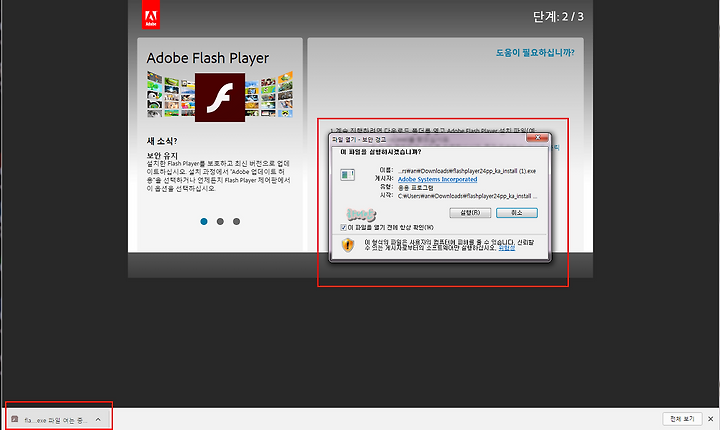This screenshot has height=430, width=720.
Task: Click the application file icon in security dialog
Action: point(348,175)
